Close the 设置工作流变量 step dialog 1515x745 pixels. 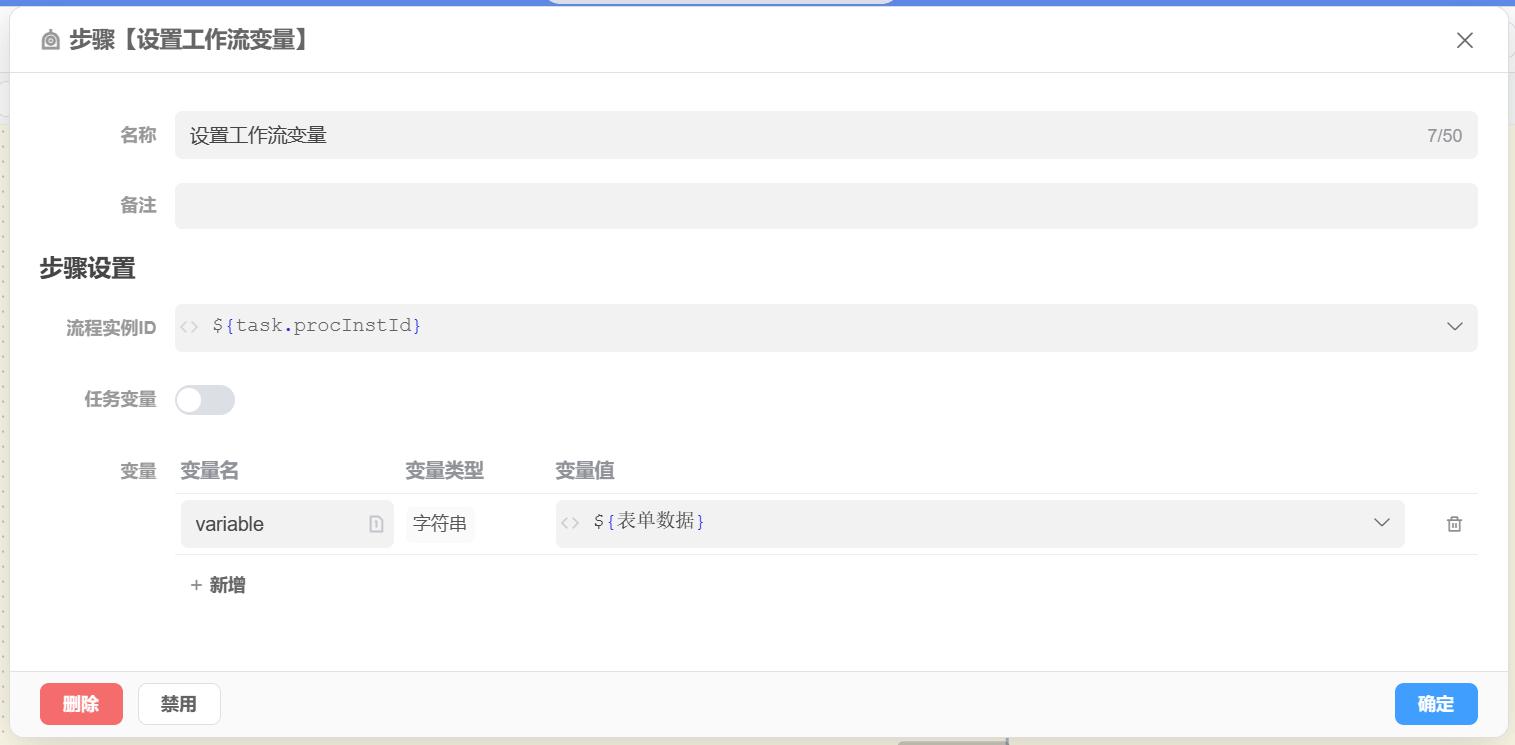1464,41
